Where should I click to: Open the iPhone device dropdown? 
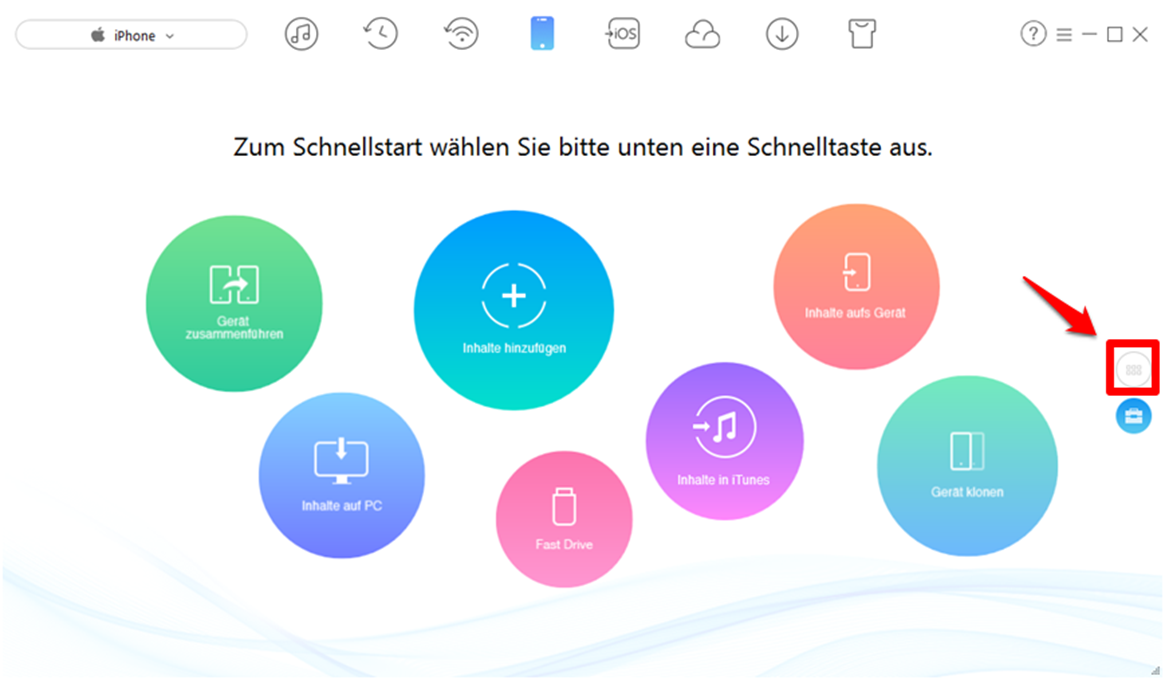[131, 35]
